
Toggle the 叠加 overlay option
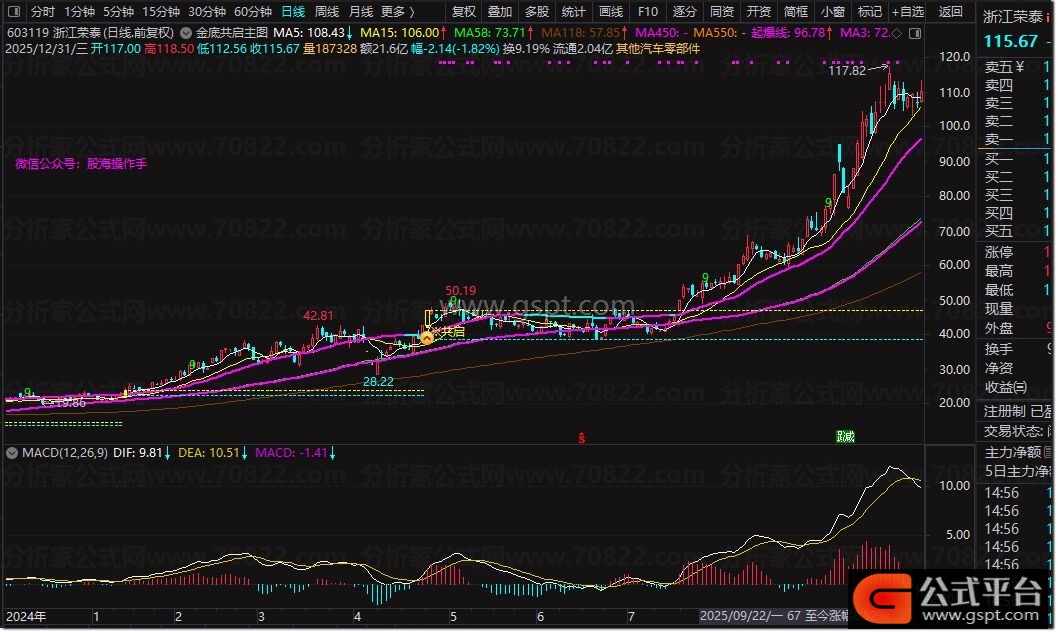[x=499, y=12]
